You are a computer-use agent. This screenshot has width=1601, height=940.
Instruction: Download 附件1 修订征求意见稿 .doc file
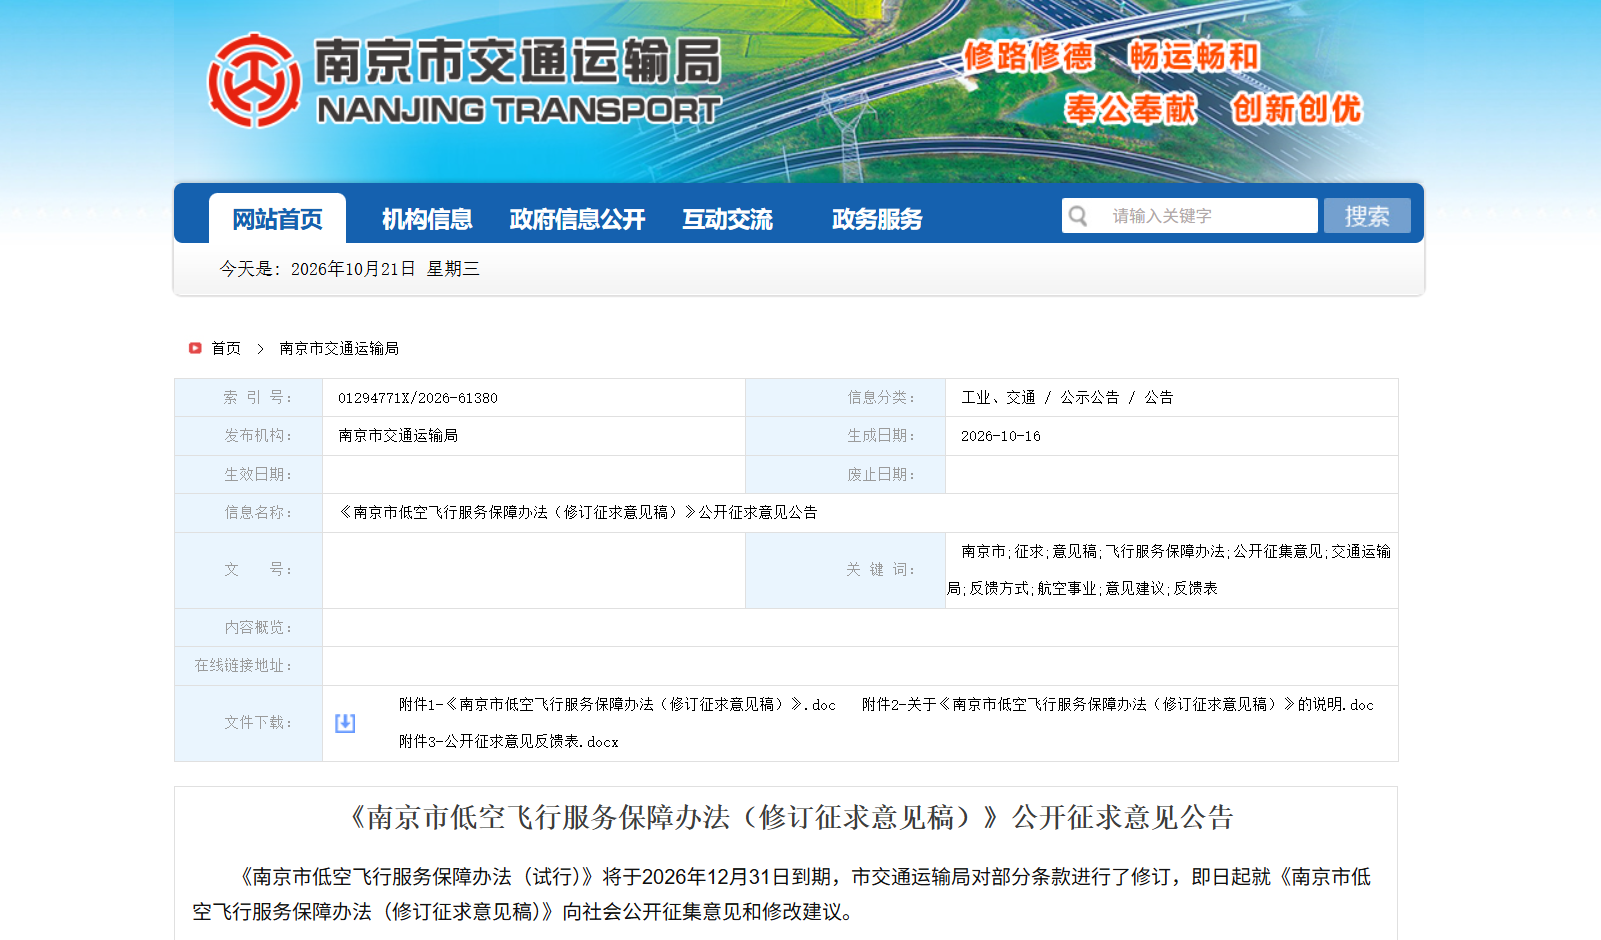(x=617, y=704)
